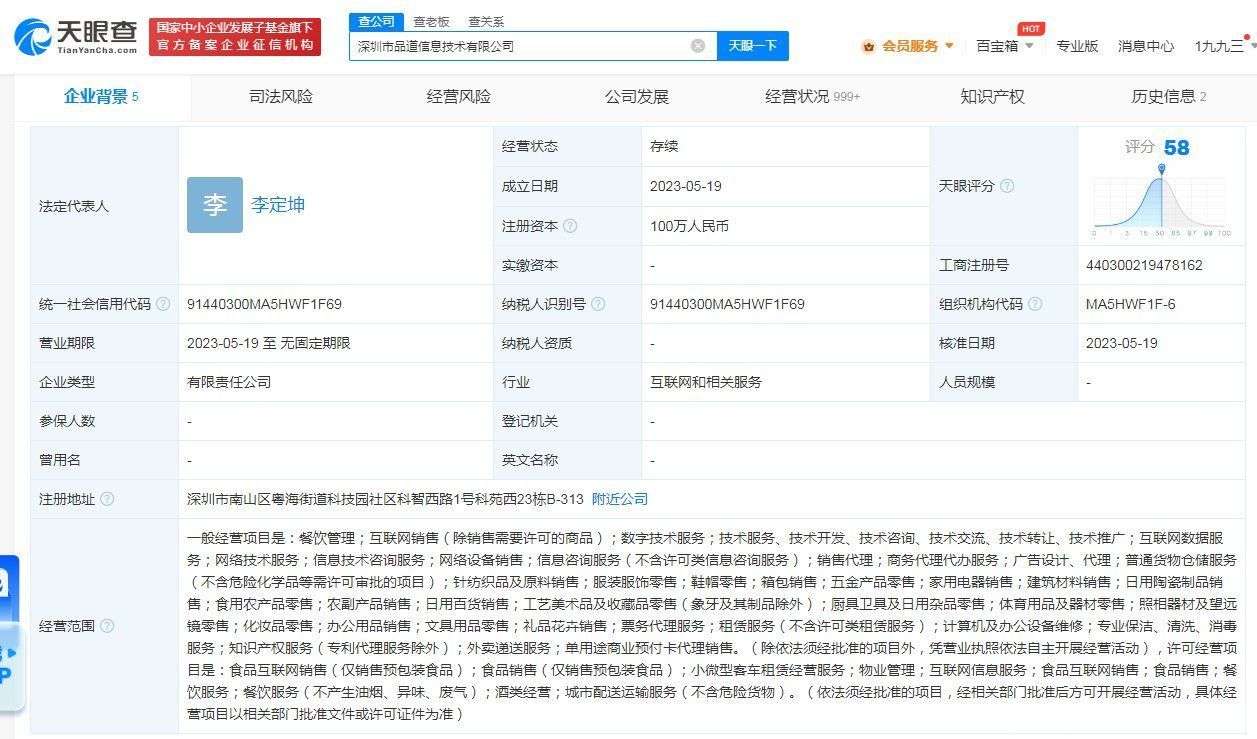
Task: Click the 天眼一下 search button
Action: tap(752, 46)
